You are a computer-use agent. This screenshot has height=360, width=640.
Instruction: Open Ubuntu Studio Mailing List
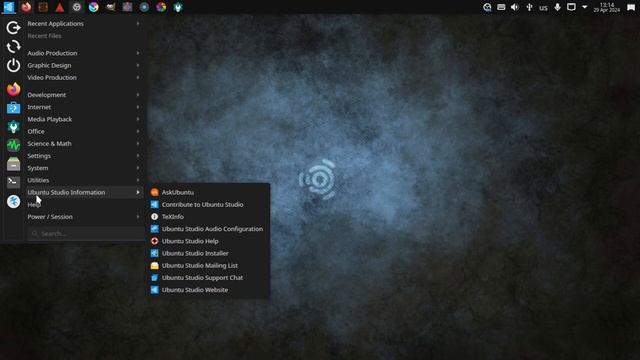click(209, 266)
